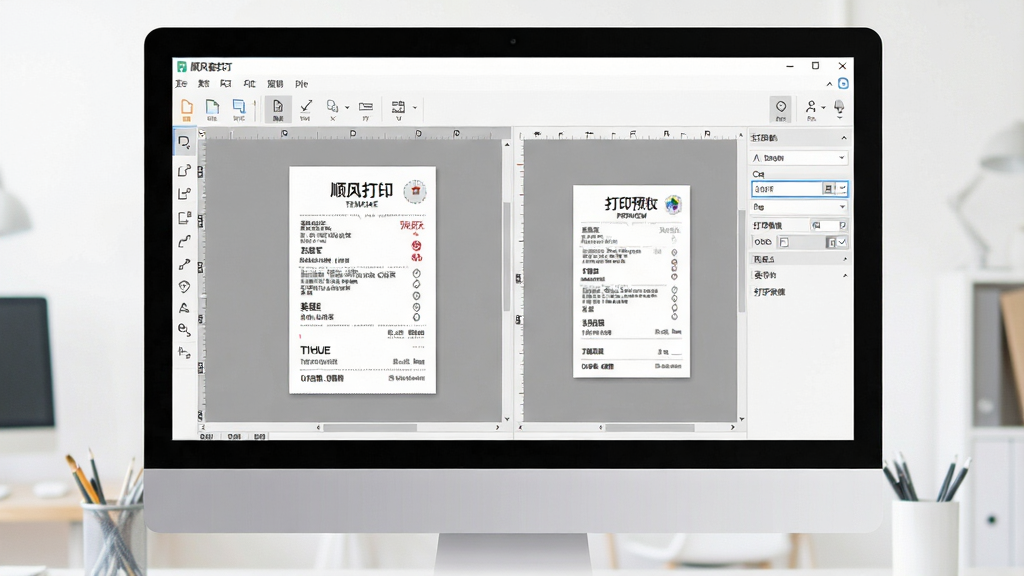
Task: Open the blue-outlined combo box in the right panel
Action: (799, 189)
